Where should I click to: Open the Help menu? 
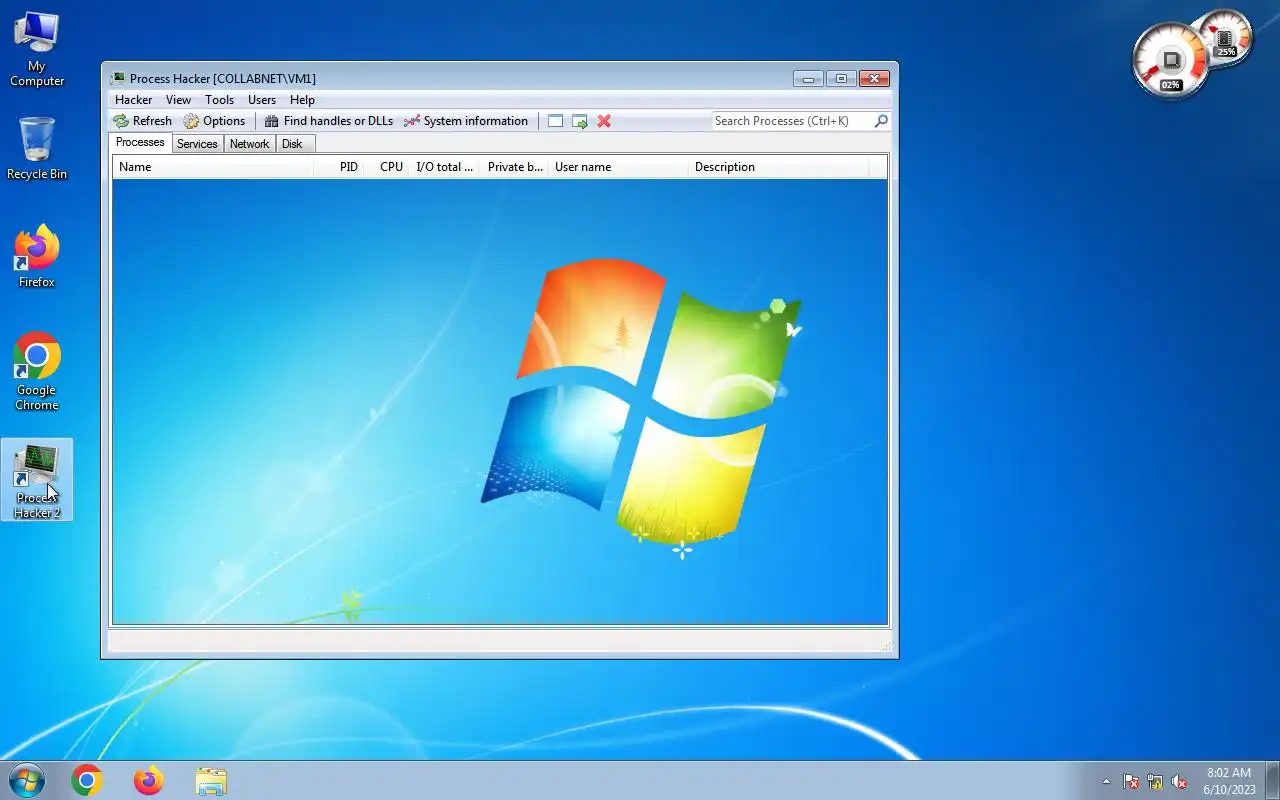(x=302, y=100)
